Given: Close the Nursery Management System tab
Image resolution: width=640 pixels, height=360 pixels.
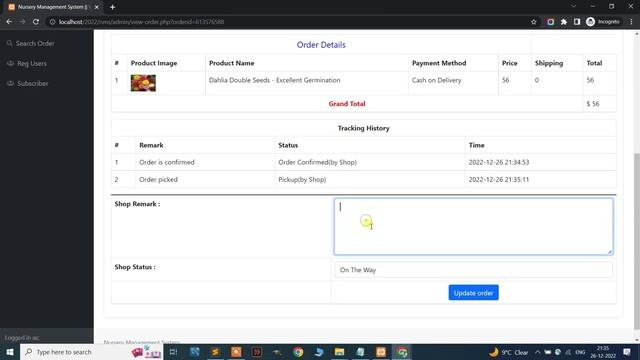Looking at the screenshot, I should [x=97, y=7].
